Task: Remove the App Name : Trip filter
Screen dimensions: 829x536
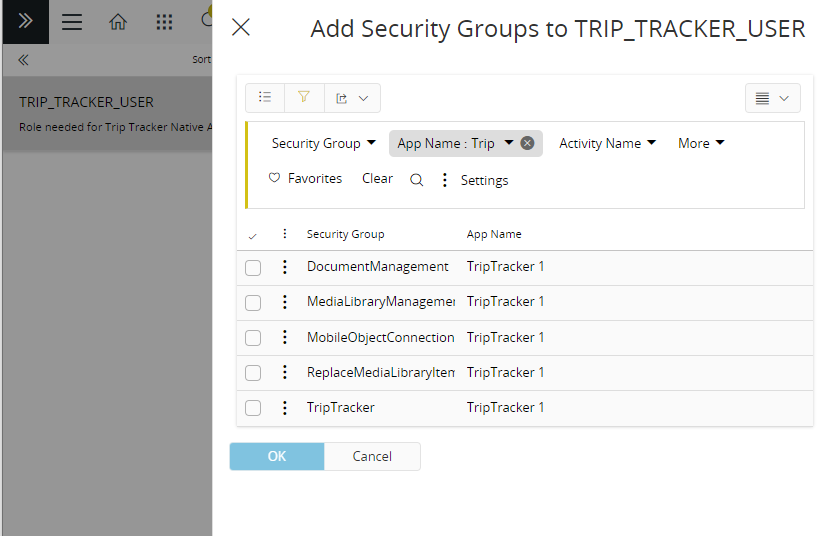Action: tap(527, 143)
